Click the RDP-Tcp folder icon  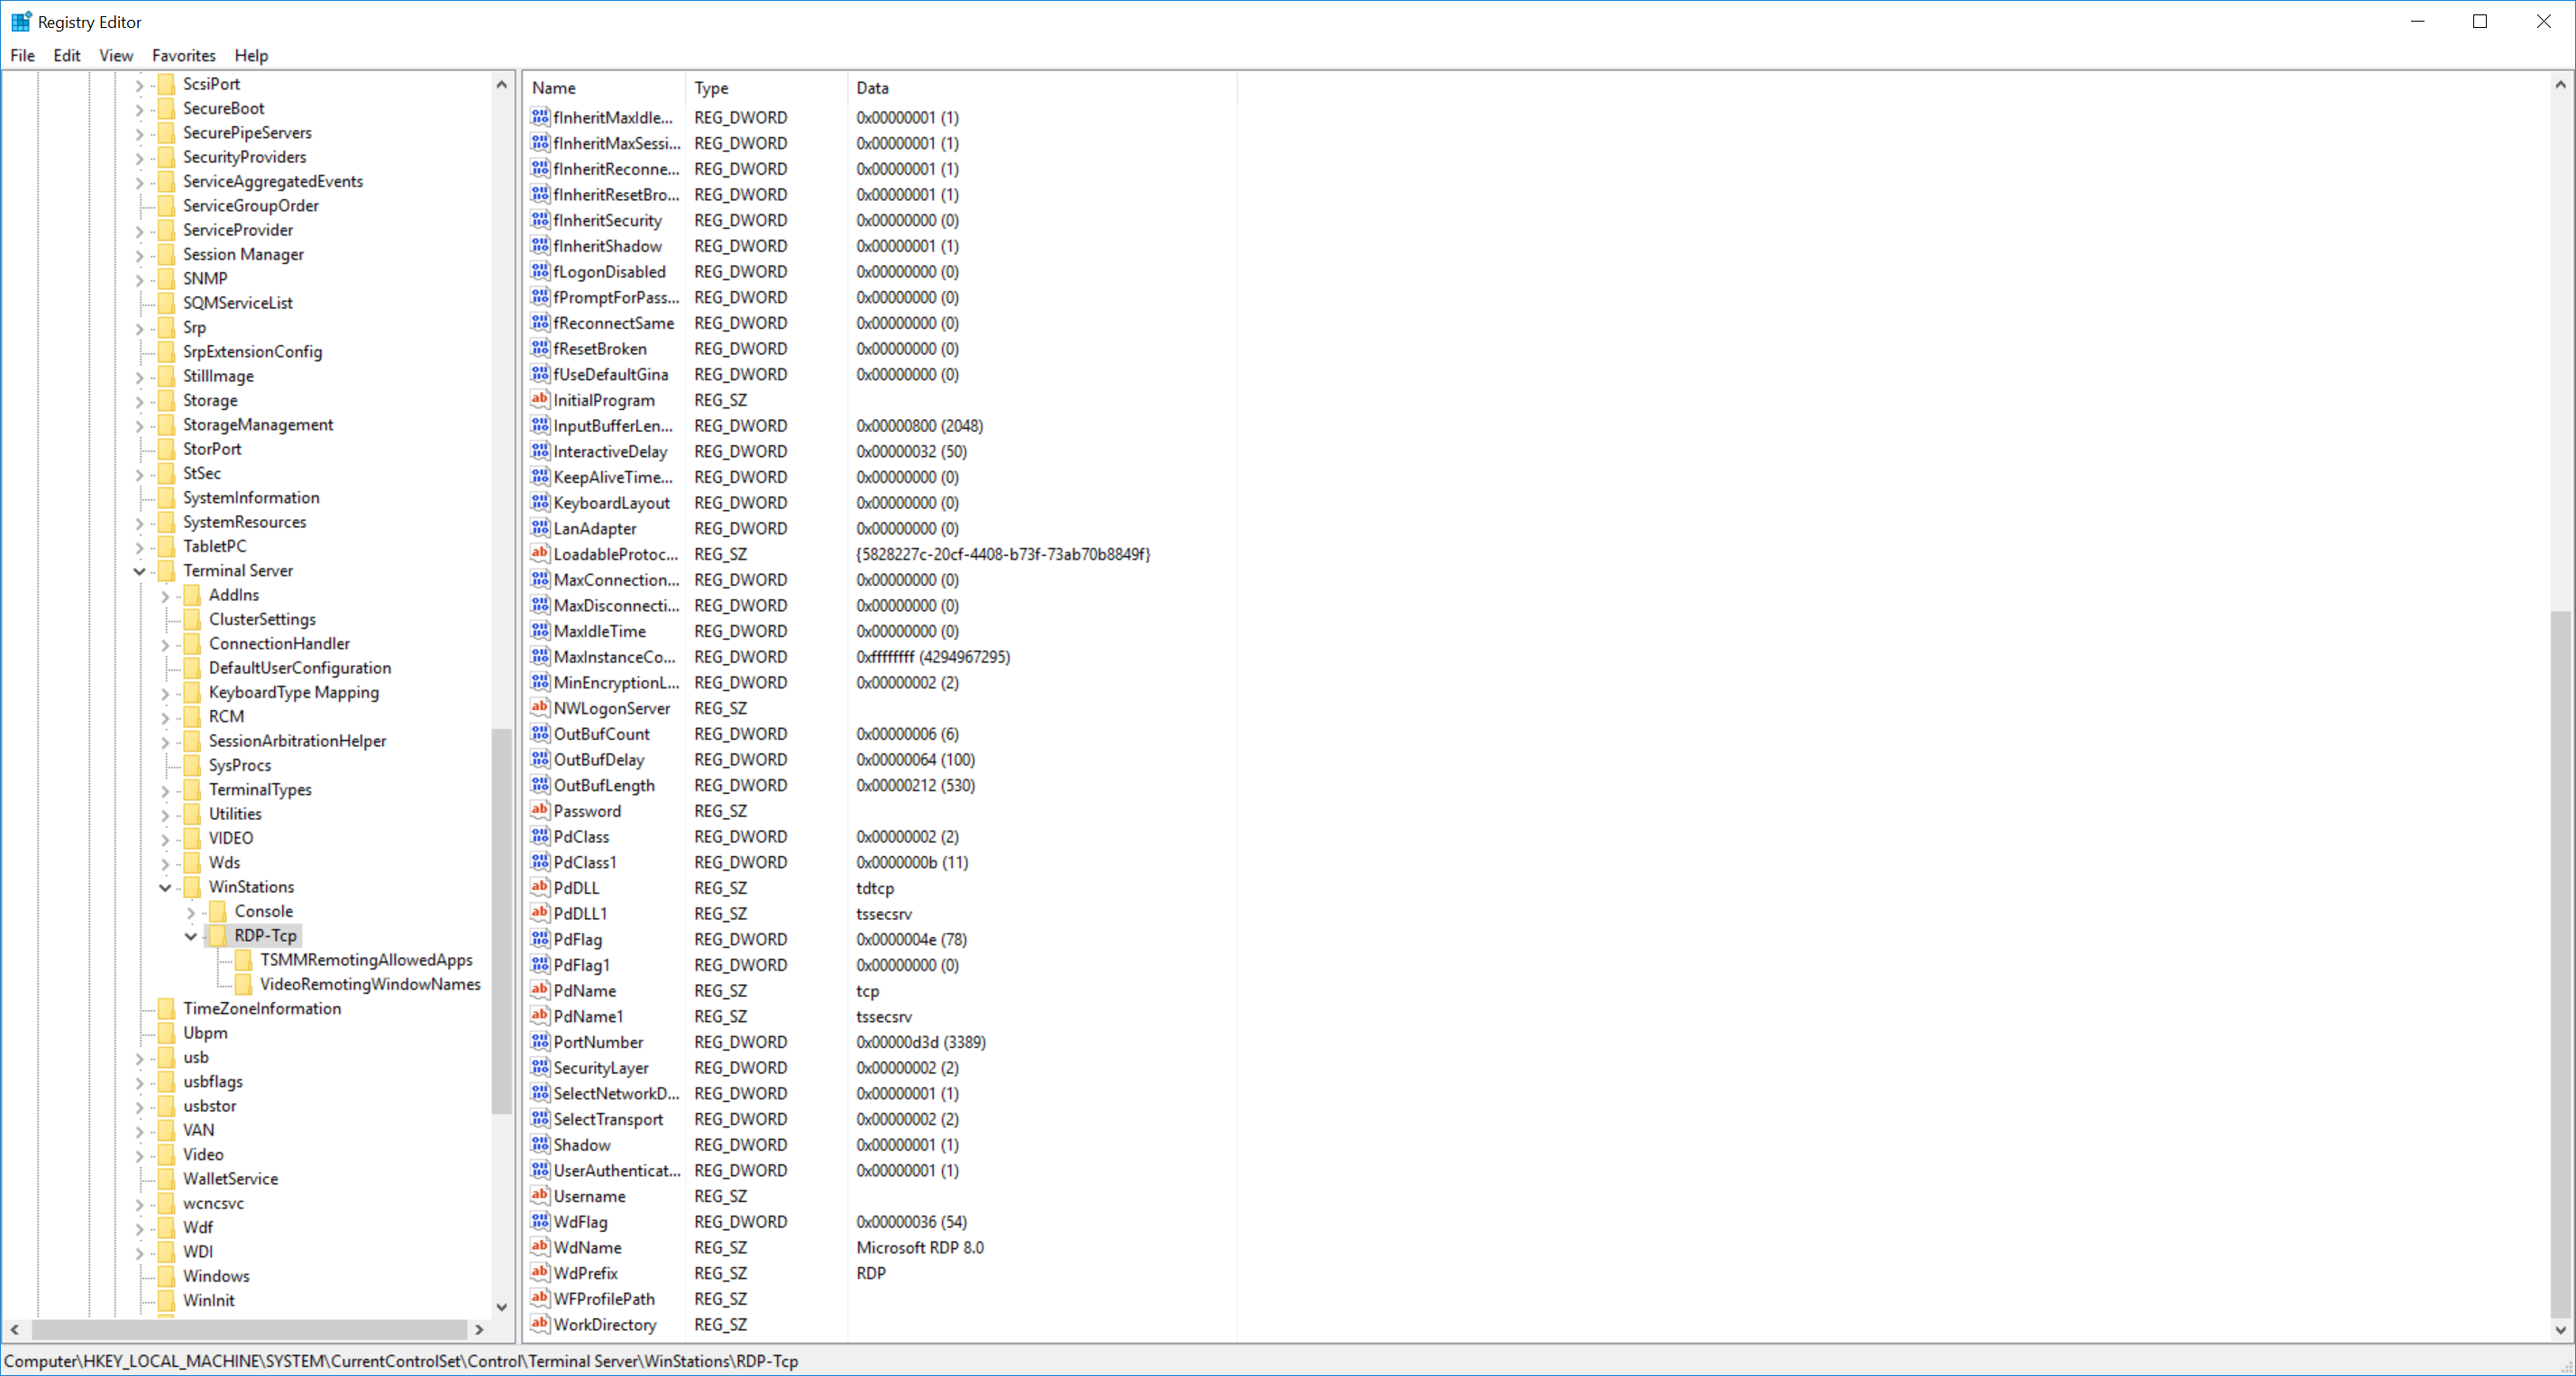click(x=217, y=935)
